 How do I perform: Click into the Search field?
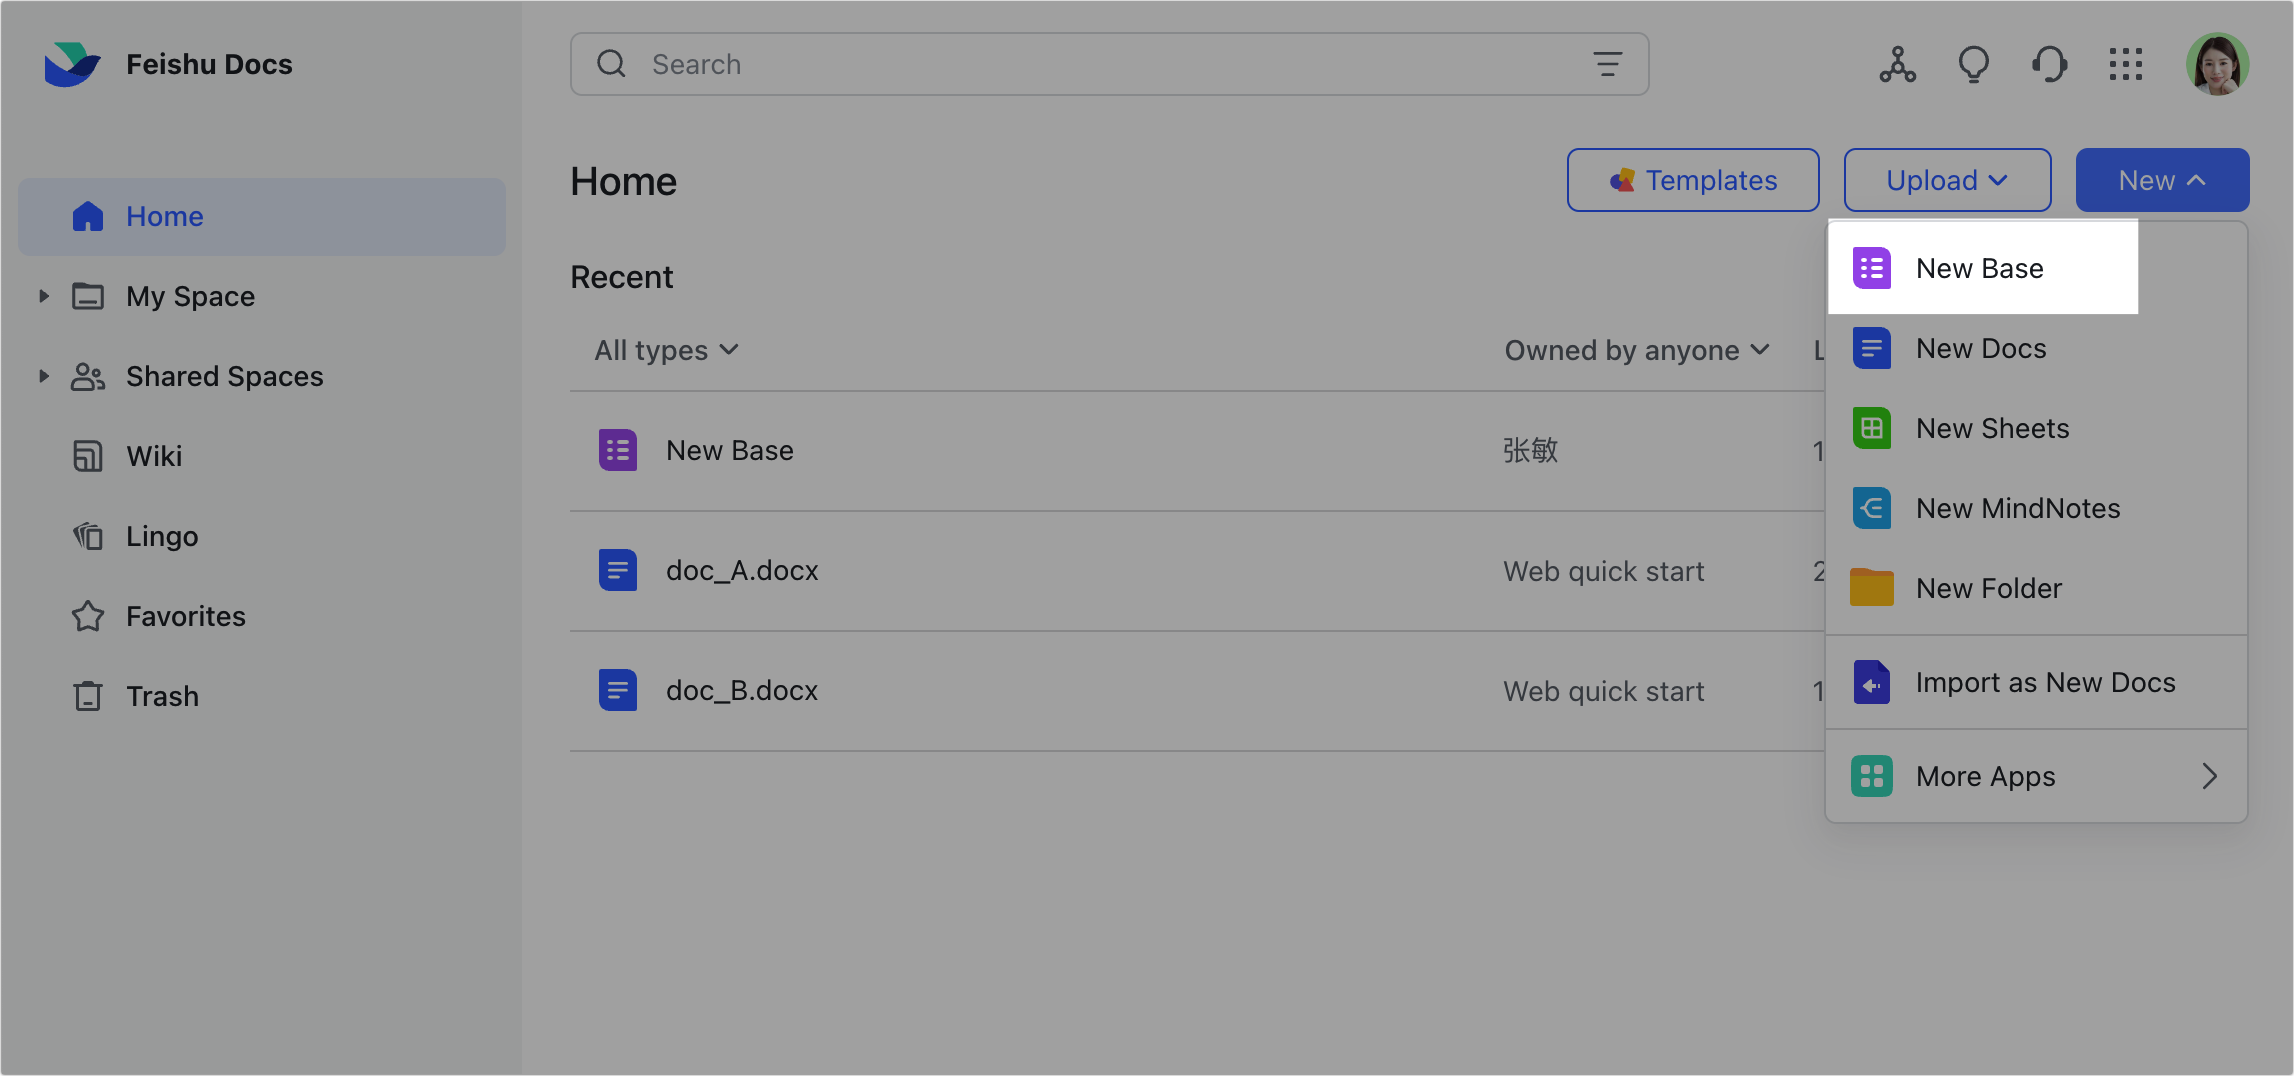click(1100, 64)
